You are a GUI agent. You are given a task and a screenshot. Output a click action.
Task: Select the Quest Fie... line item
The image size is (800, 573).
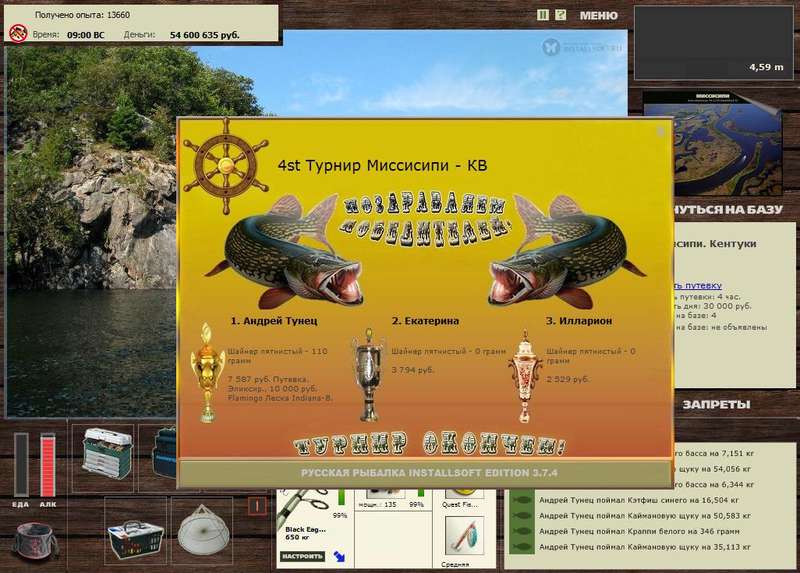point(460,504)
